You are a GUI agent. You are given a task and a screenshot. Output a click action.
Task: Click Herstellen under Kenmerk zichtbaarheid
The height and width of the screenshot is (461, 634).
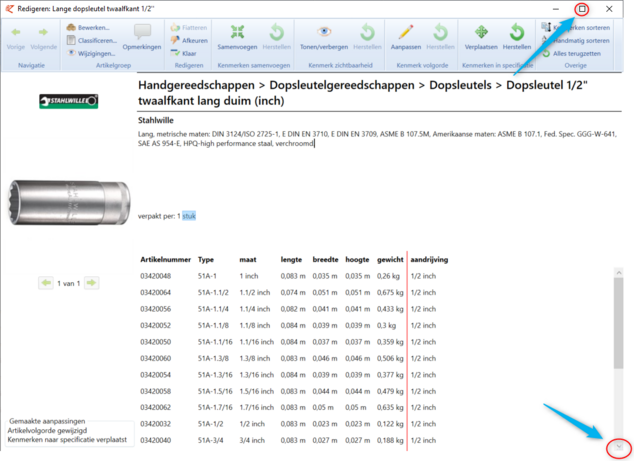tap(367, 37)
